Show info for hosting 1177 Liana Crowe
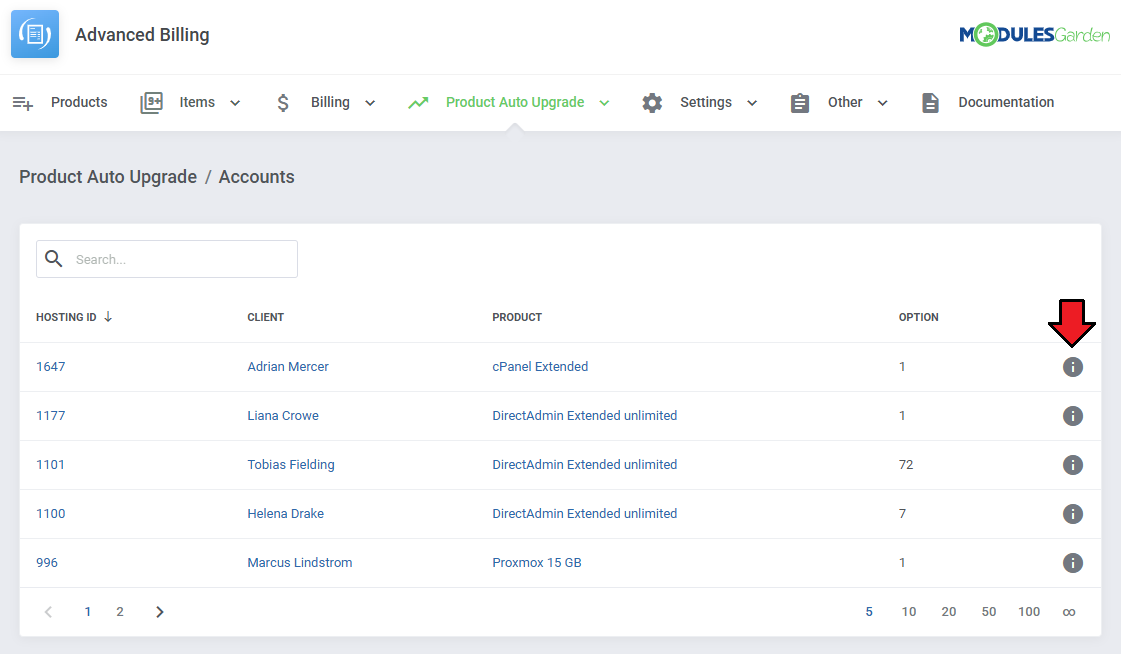Viewport: 1121px width, 654px height. click(x=1072, y=416)
